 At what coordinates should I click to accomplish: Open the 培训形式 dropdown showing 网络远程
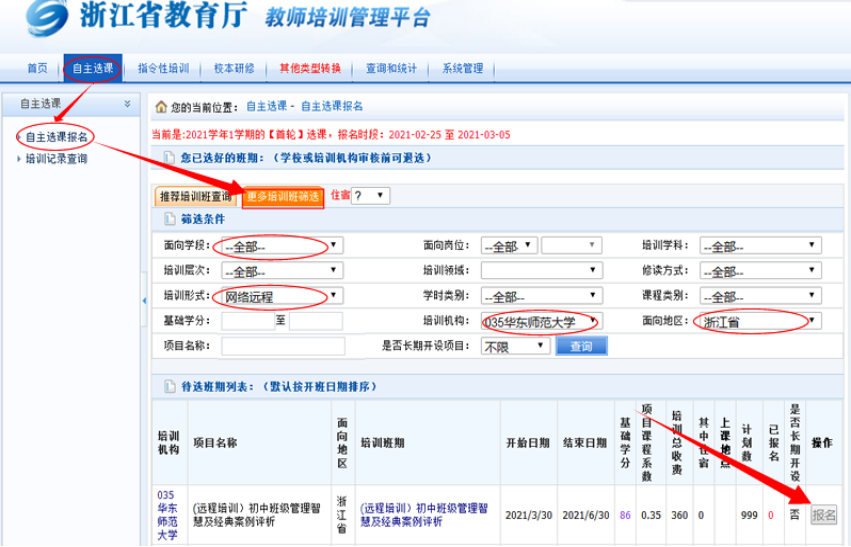(x=282, y=296)
